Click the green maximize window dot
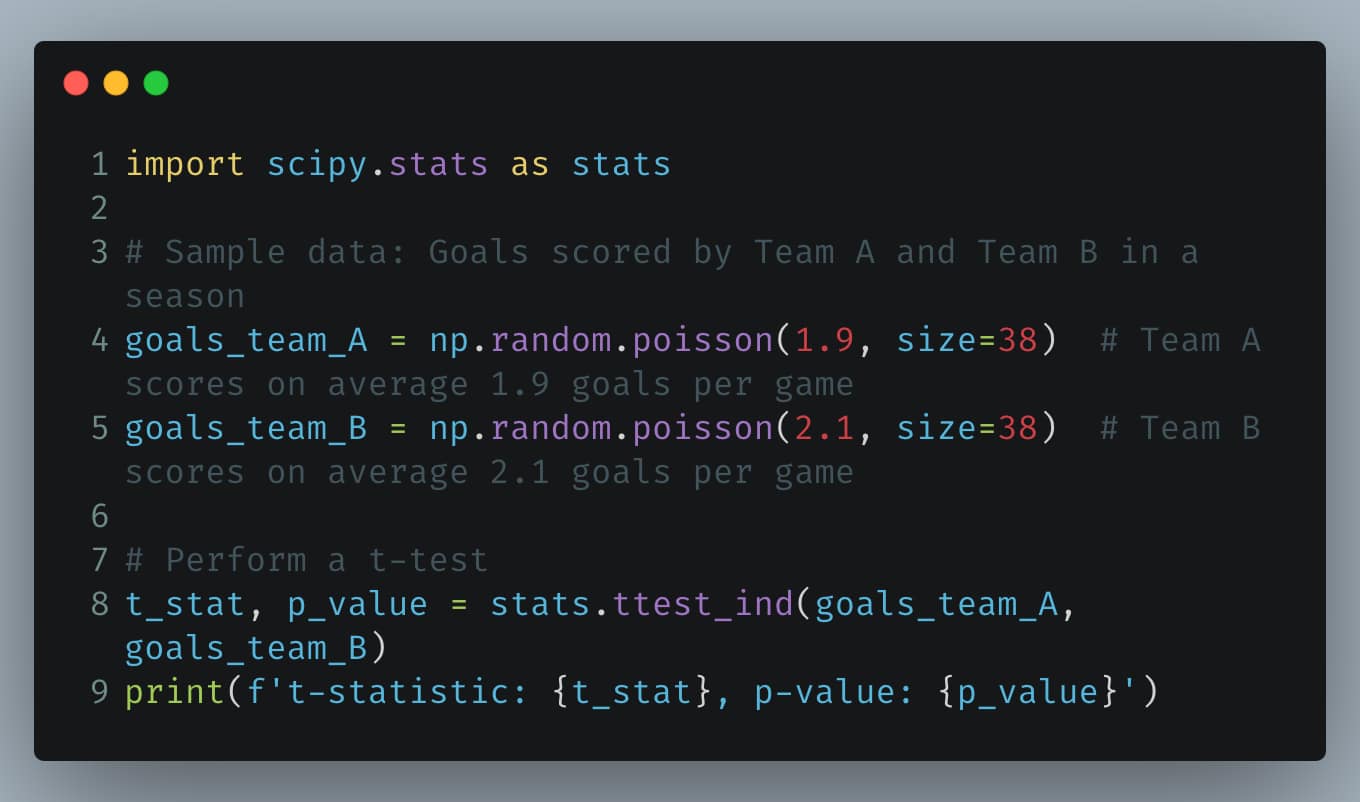1360x802 pixels. point(156,83)
